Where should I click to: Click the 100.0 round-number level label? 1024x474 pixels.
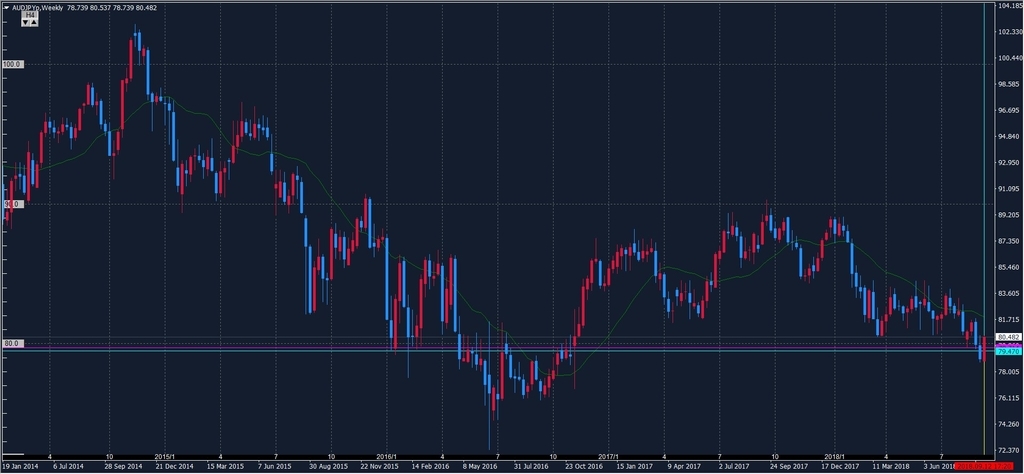click(x=13, y=65)
